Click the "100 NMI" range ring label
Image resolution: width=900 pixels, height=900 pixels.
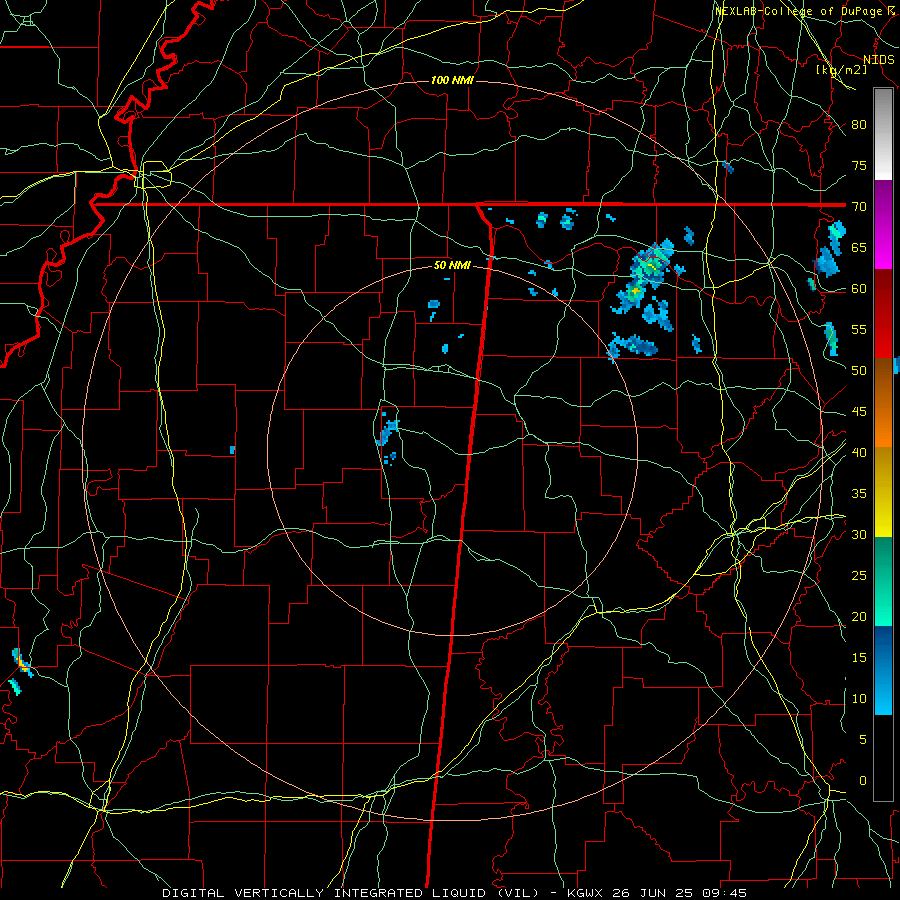tap(452, 80)
